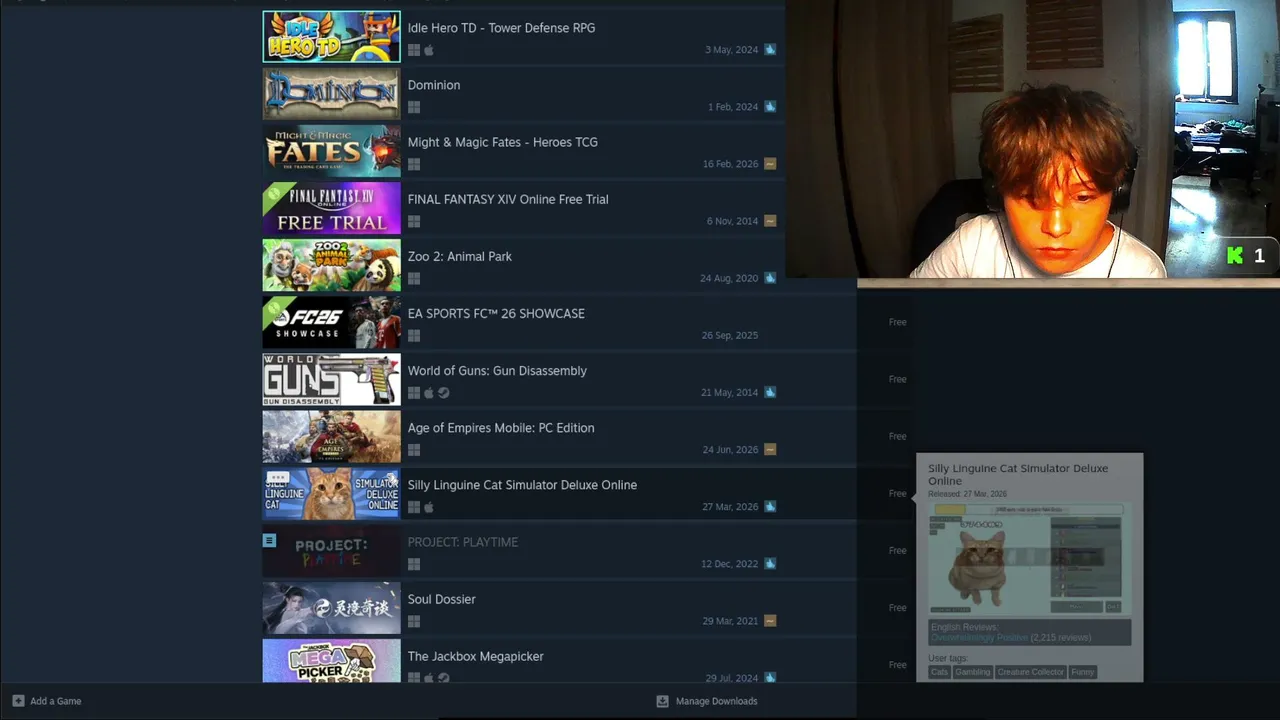Open World of Guns: Gun Disassembly title
The height and width of the screenshot is (720, 1280).
pyautogui.click(x=497, y=370)
